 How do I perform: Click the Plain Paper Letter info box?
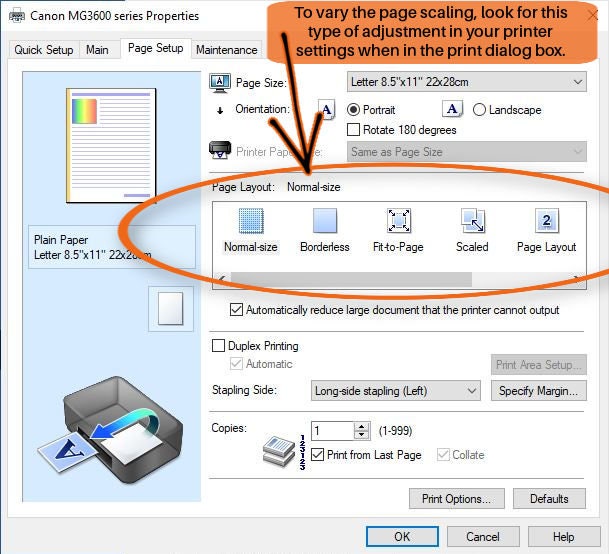[111, 247]
